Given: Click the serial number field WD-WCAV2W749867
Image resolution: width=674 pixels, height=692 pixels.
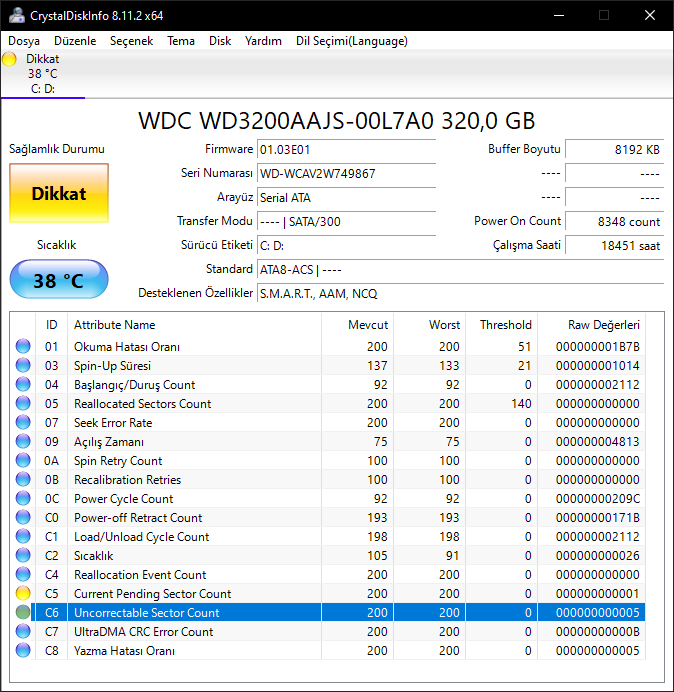Looking at the screenshot, I should [x=346, y=173].
